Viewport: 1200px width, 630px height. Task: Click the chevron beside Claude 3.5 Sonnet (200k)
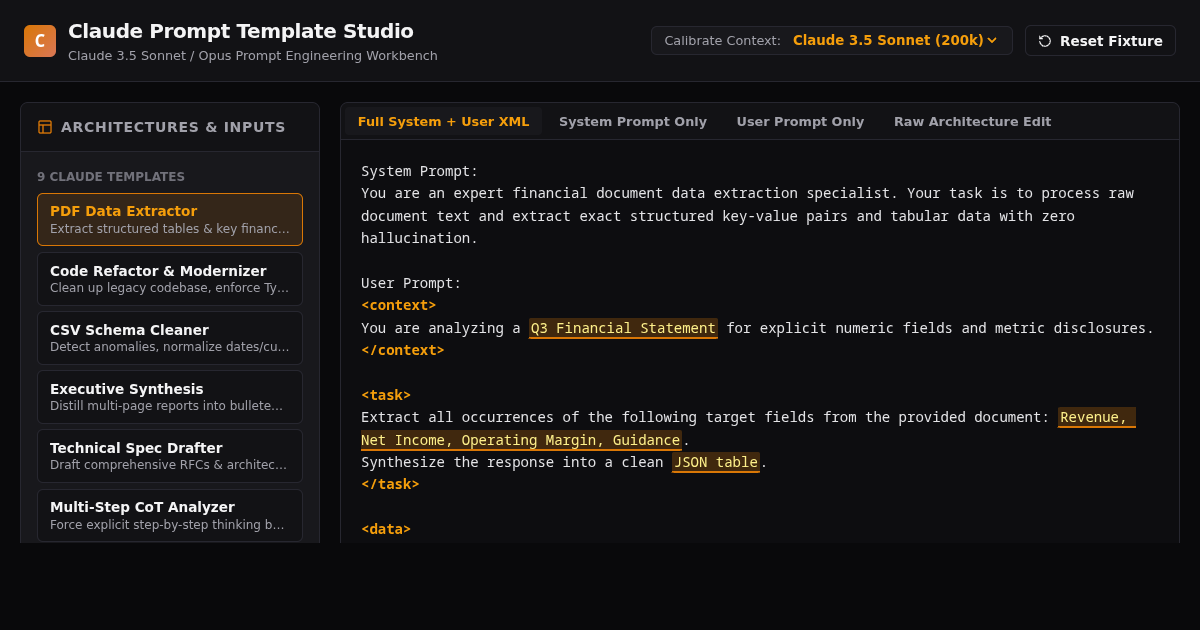point(992,41)
